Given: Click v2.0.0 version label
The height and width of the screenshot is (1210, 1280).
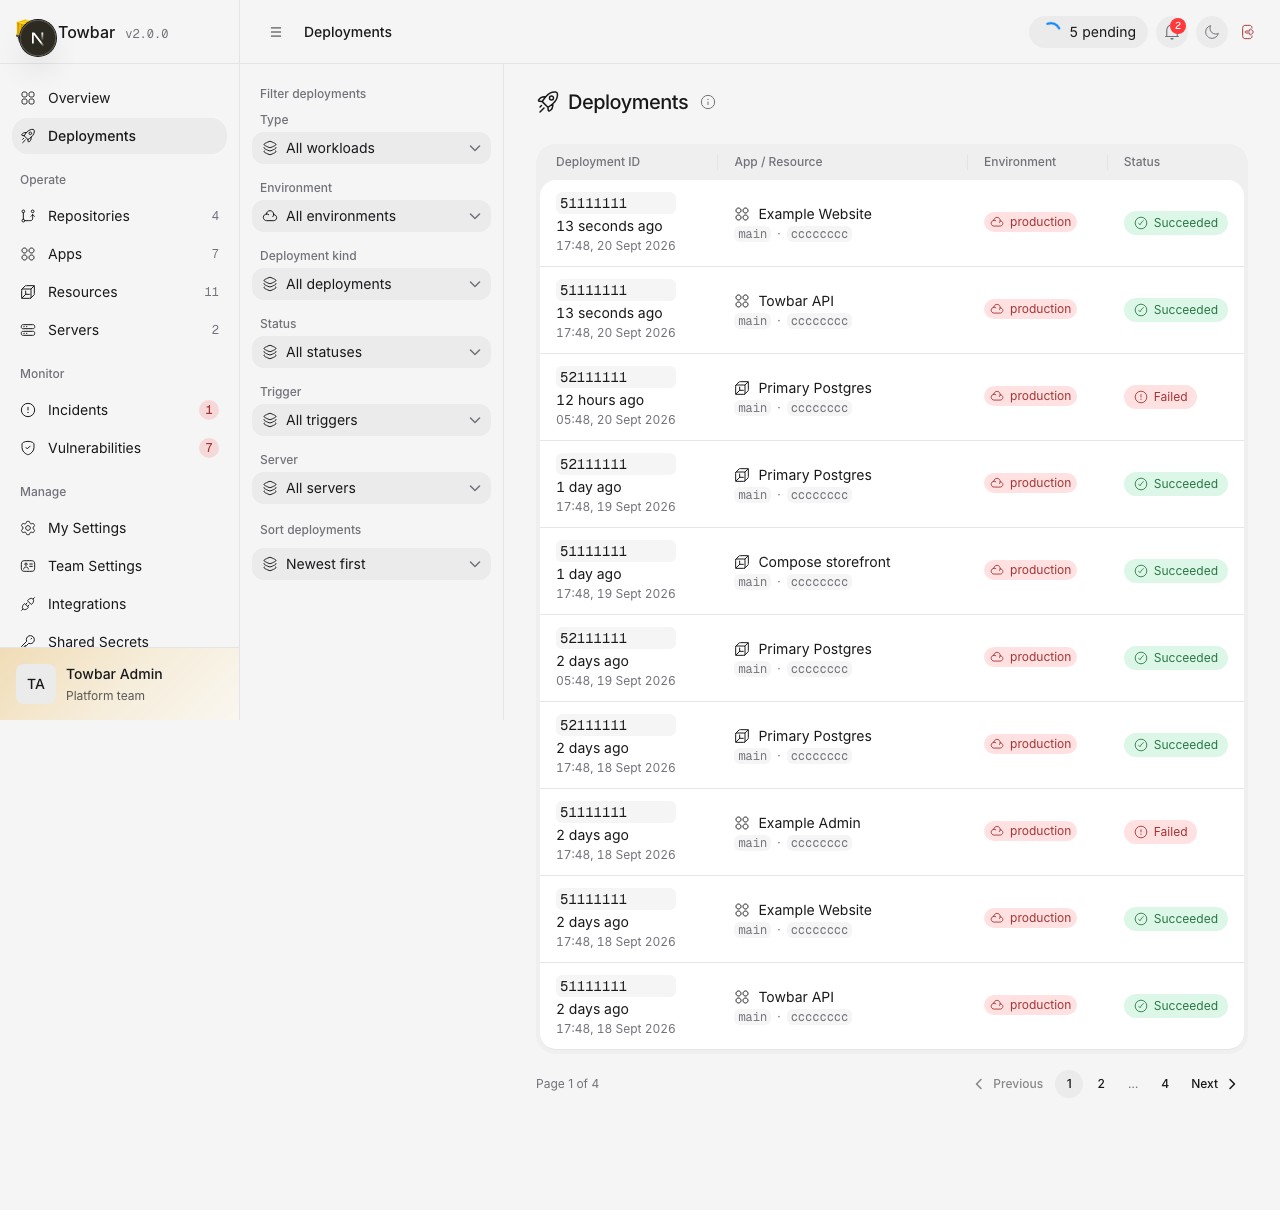Looking at the screenshot, I should tap(147, 34).
